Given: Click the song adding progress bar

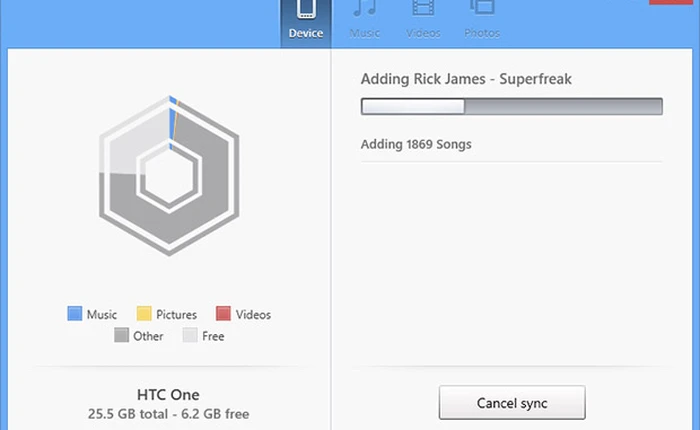Looking at the screenshot, I should [511, 107].
